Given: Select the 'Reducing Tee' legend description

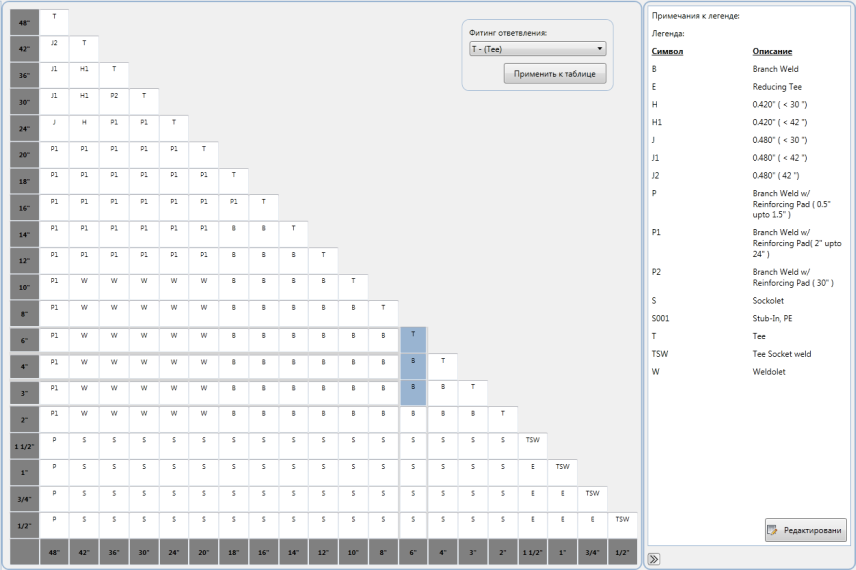Looking at the screenshot, I should point(777,87).
